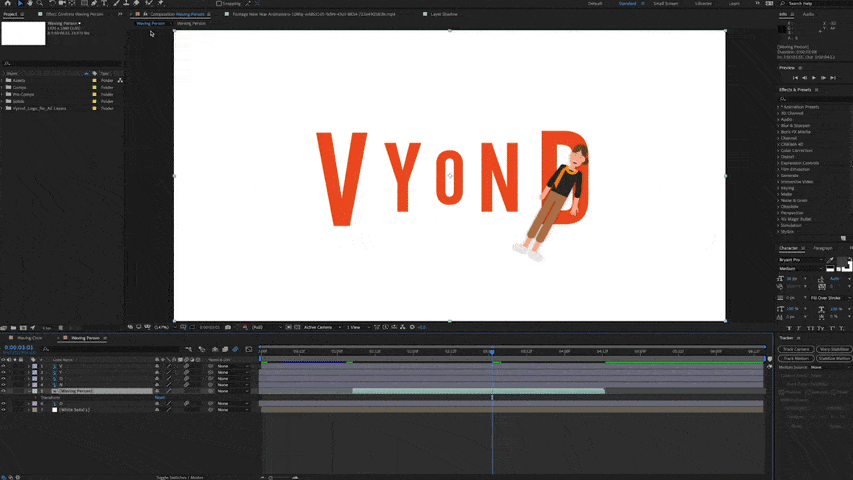Click the eyedropper in the Character panel
Viewport: 853px width, 480px height.
pyautogui.click(x=830, y=260)
